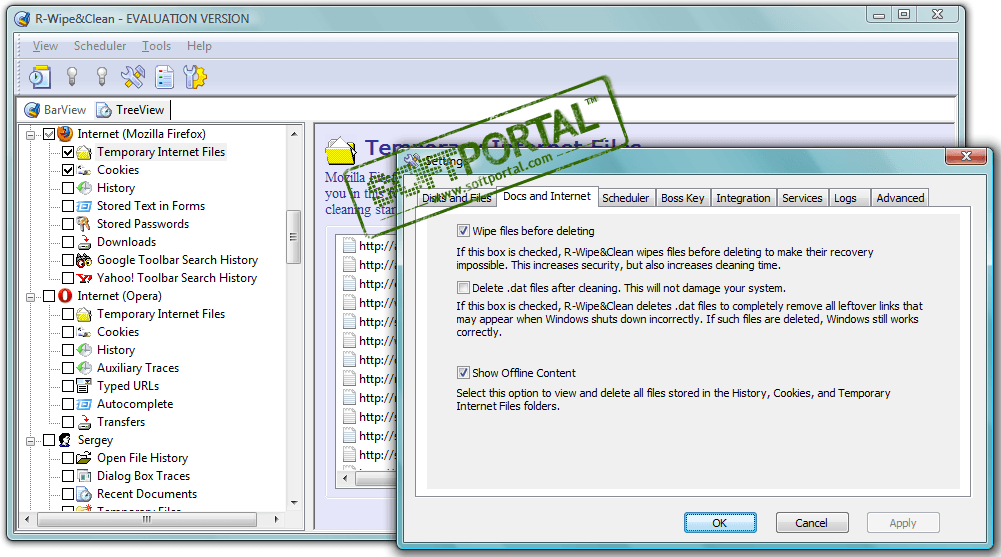
Task: Enable Delete .dat files after cleaning
Action: click(x=463, y=288)
